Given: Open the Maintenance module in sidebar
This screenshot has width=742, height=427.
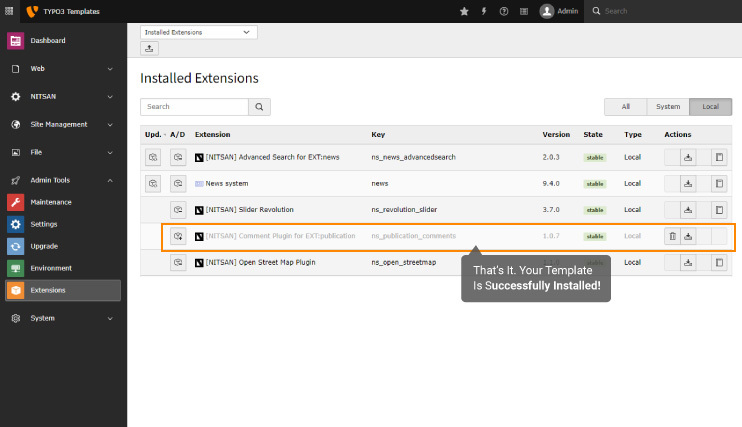Looking at the screenshot, I should click(50, 202).
